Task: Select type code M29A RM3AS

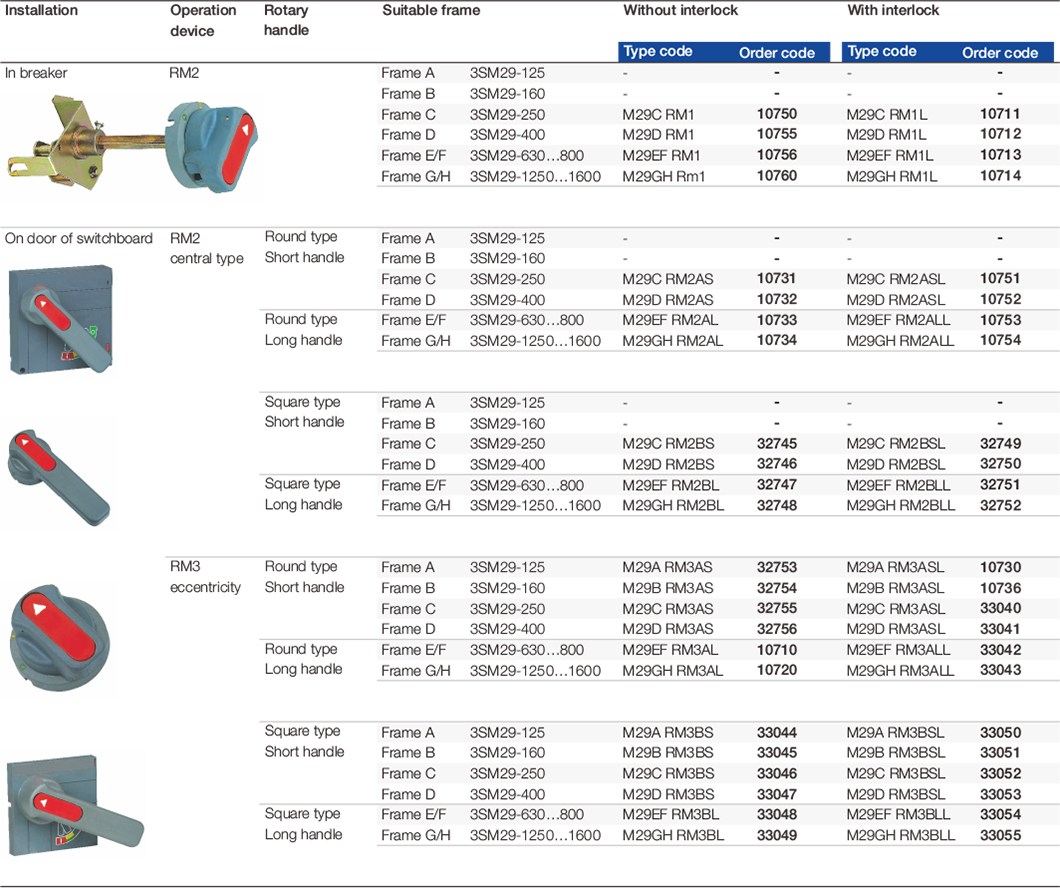Action: pos(667,567)
